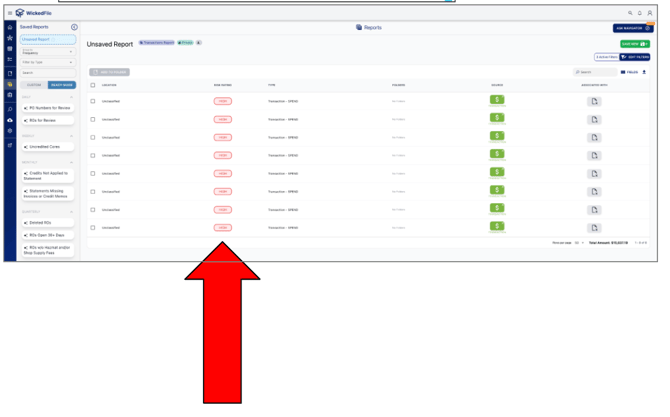Sort by the Location column header
The image size is (670, 417).
point(109,85)
